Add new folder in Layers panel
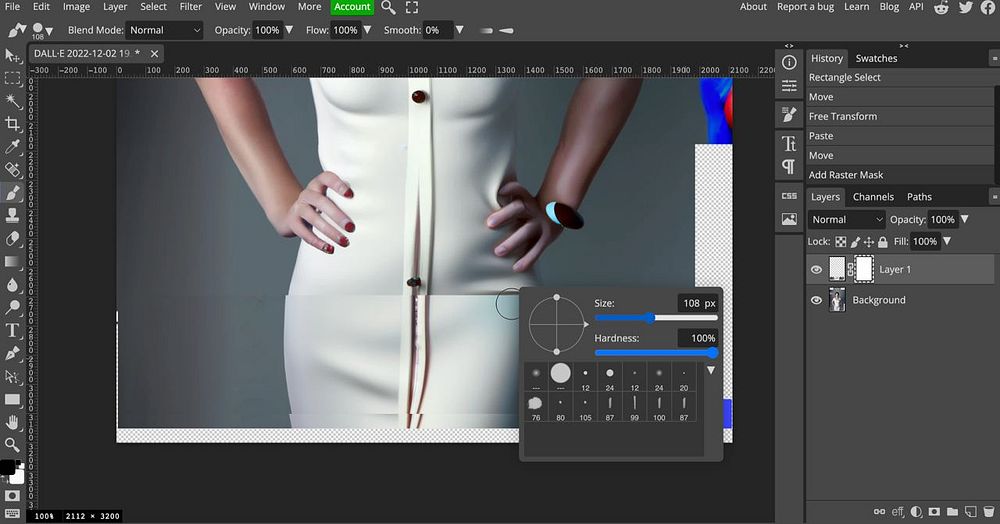1000x524 pixels. coord(952,512)
